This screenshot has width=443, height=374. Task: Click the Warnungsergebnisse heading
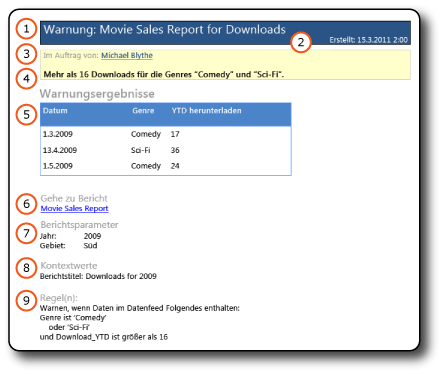tap(97, 94)
